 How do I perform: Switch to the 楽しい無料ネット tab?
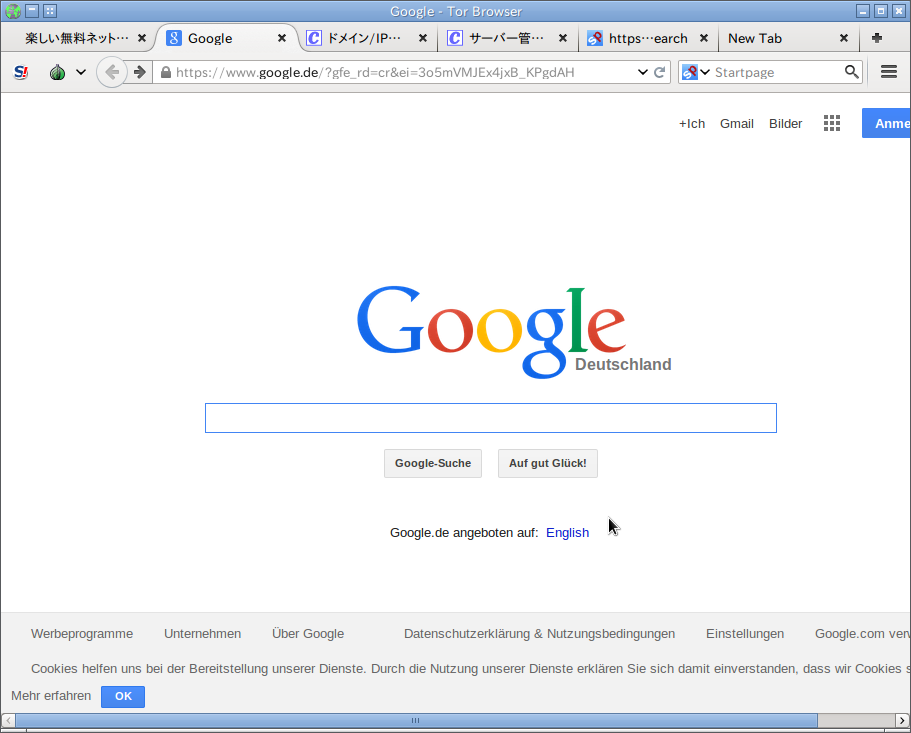[x=77, y=38]
